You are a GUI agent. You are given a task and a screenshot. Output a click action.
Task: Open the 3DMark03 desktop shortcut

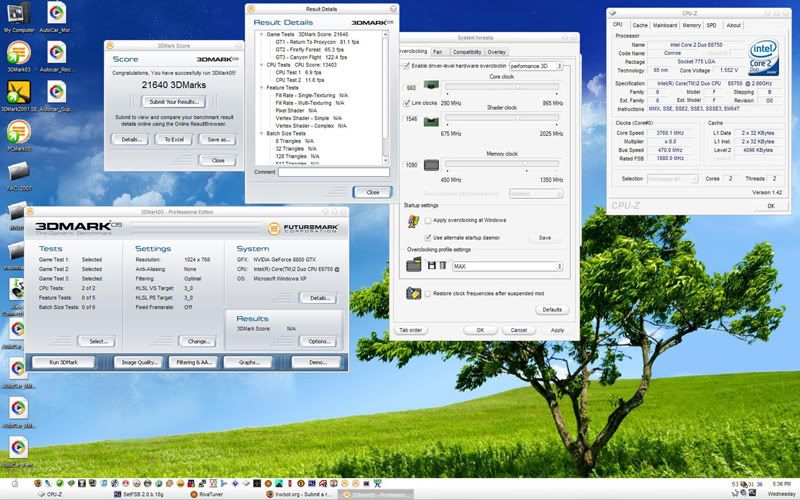pos(18,56)
